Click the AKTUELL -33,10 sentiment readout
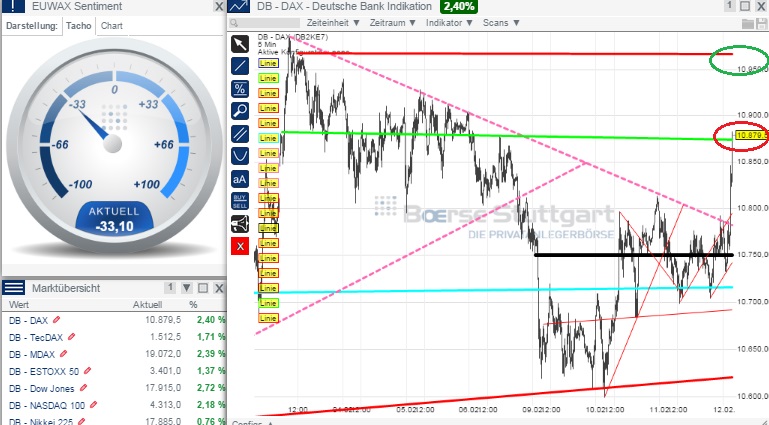The height and width of the screenshot is (425, 769). pyautogui.click(x=114, y=219)
